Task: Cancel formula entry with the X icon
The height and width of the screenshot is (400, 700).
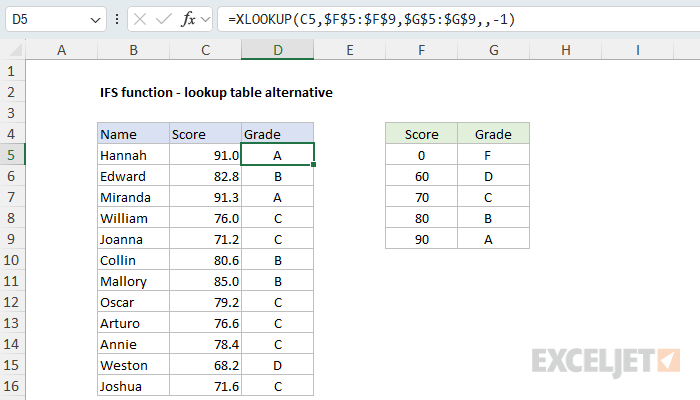Action: coord(140,19)
